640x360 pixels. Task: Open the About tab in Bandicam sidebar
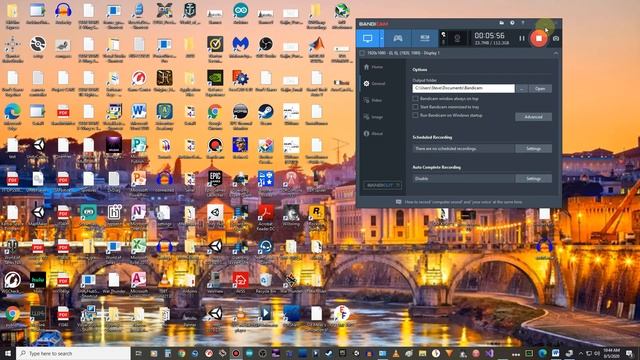tap(373, 133)
